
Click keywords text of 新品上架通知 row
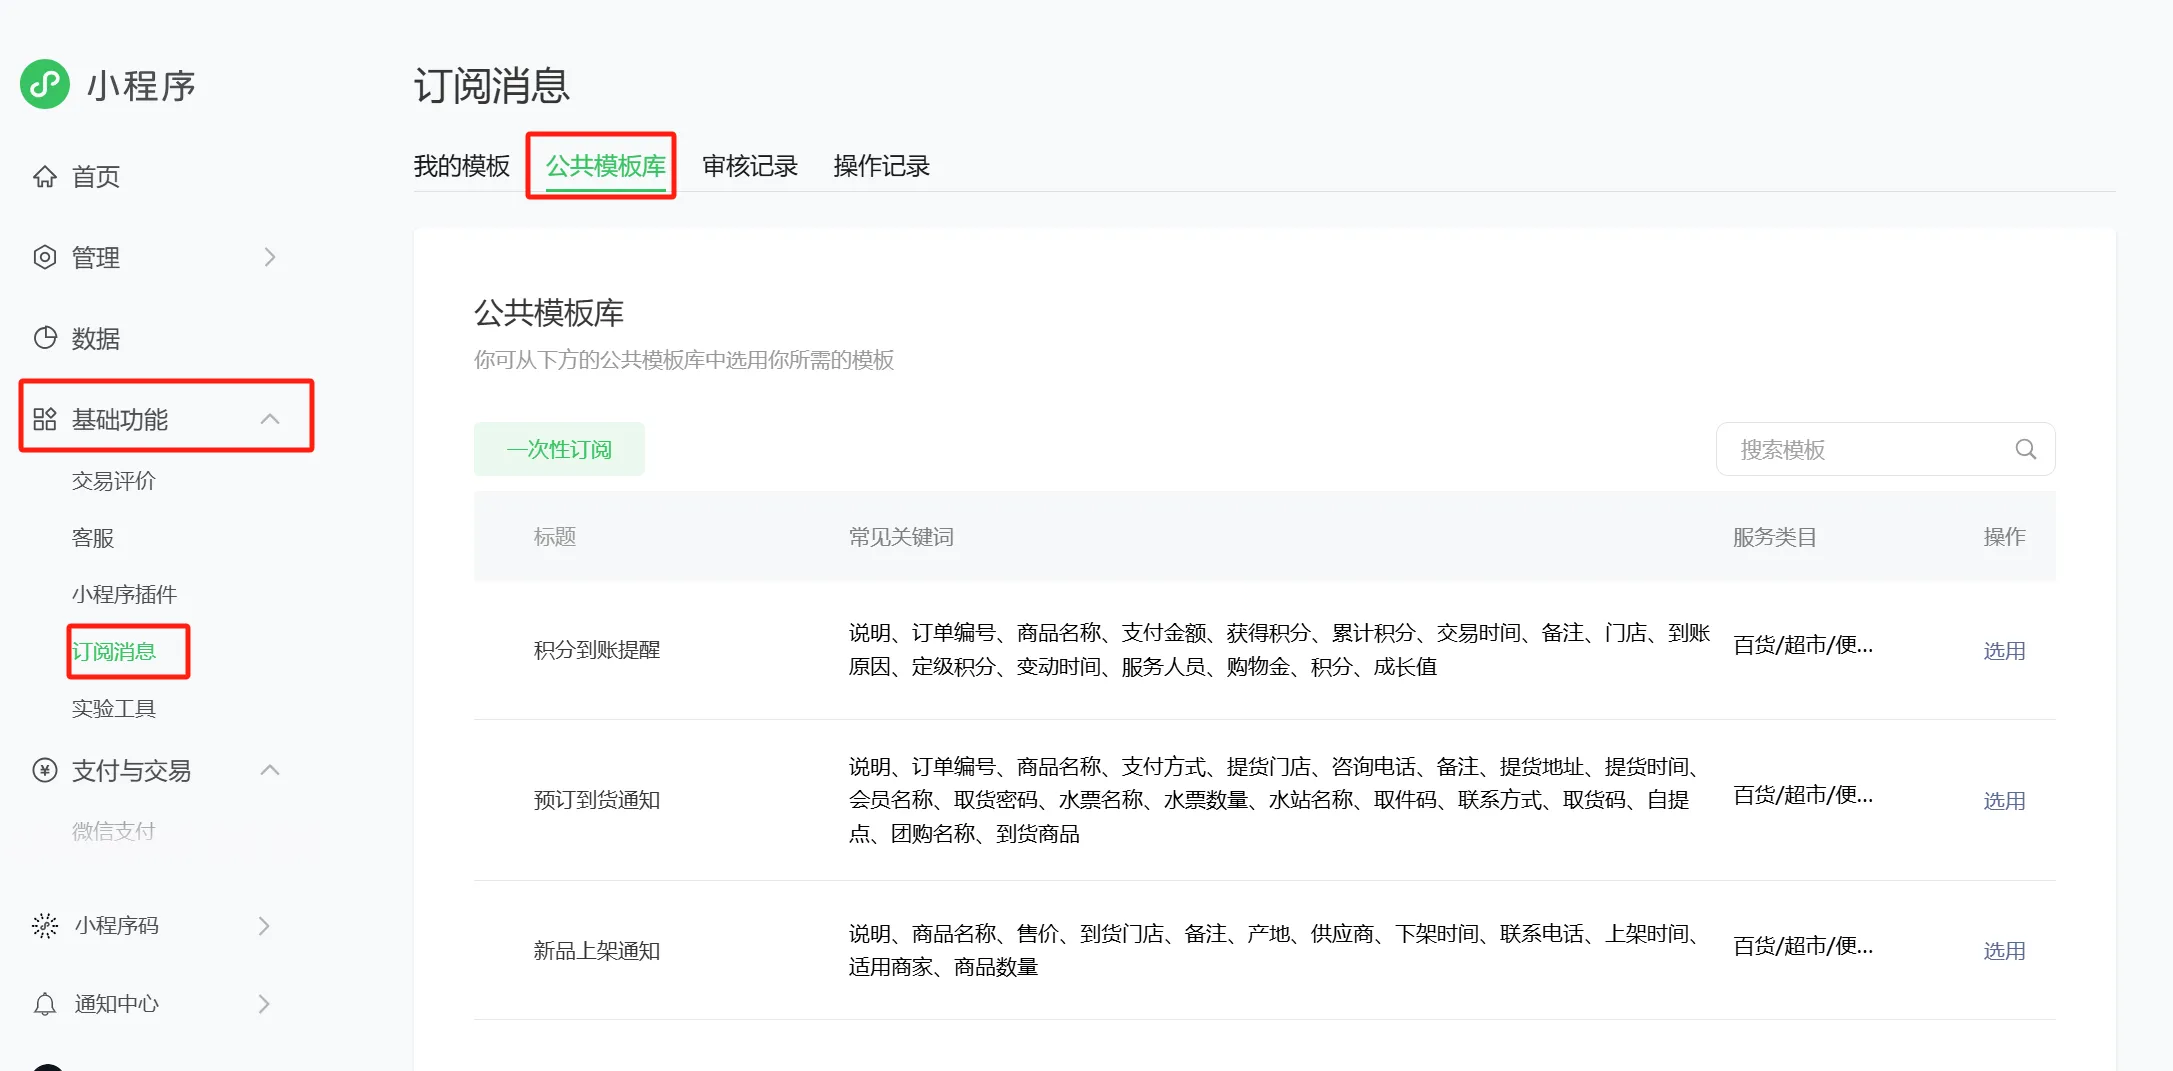click(1274, 950)
